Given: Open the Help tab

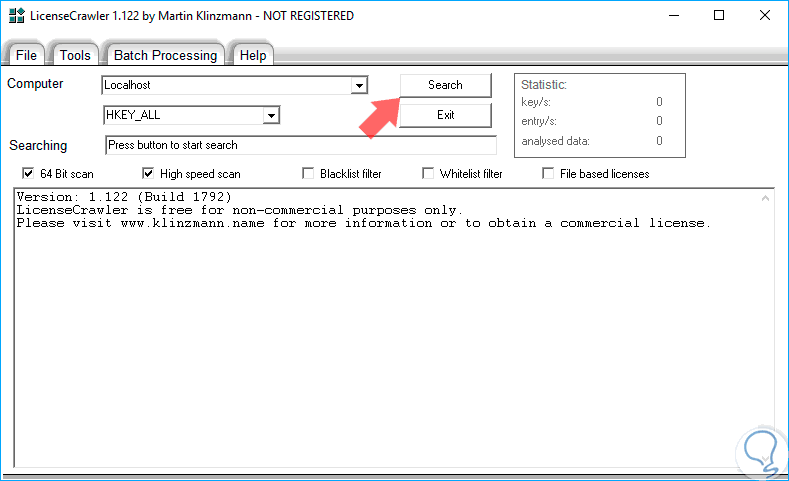Looking at the screenshot, I should click(253, 55).
